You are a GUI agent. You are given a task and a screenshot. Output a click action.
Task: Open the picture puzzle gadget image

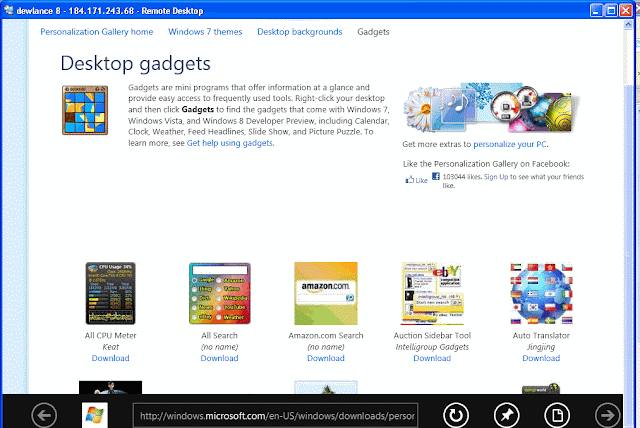tap(85, 110)
